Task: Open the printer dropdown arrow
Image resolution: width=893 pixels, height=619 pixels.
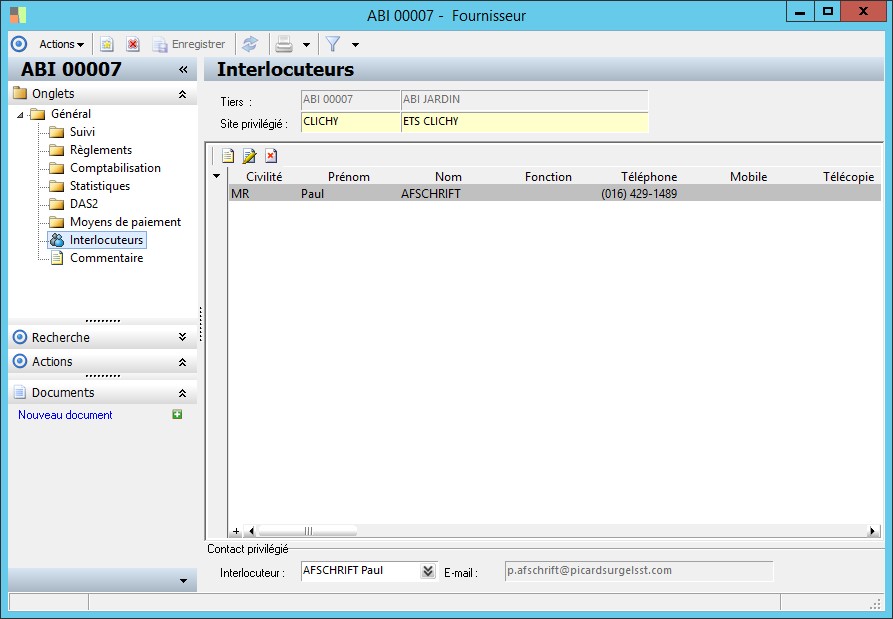Action: (306, 44)
